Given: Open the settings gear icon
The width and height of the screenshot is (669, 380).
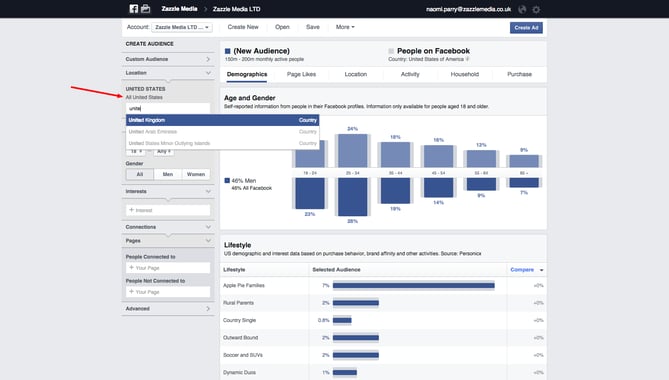Looking at the screenshot, I should click(x=536, y=9).
